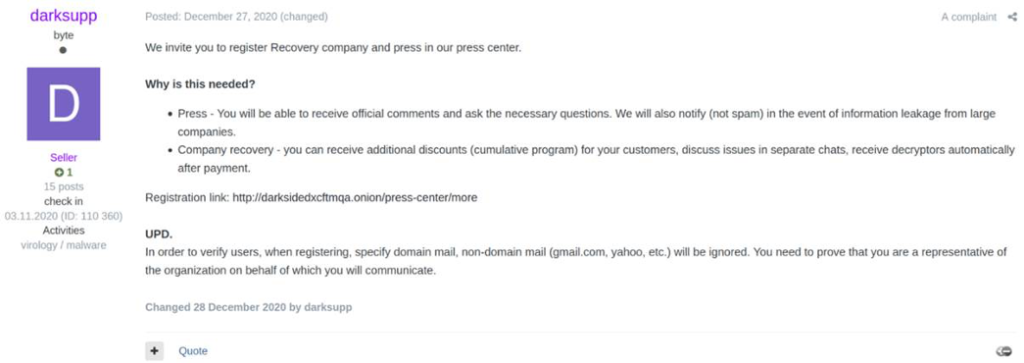Open the darkside onion registration link

click(355, 197)
